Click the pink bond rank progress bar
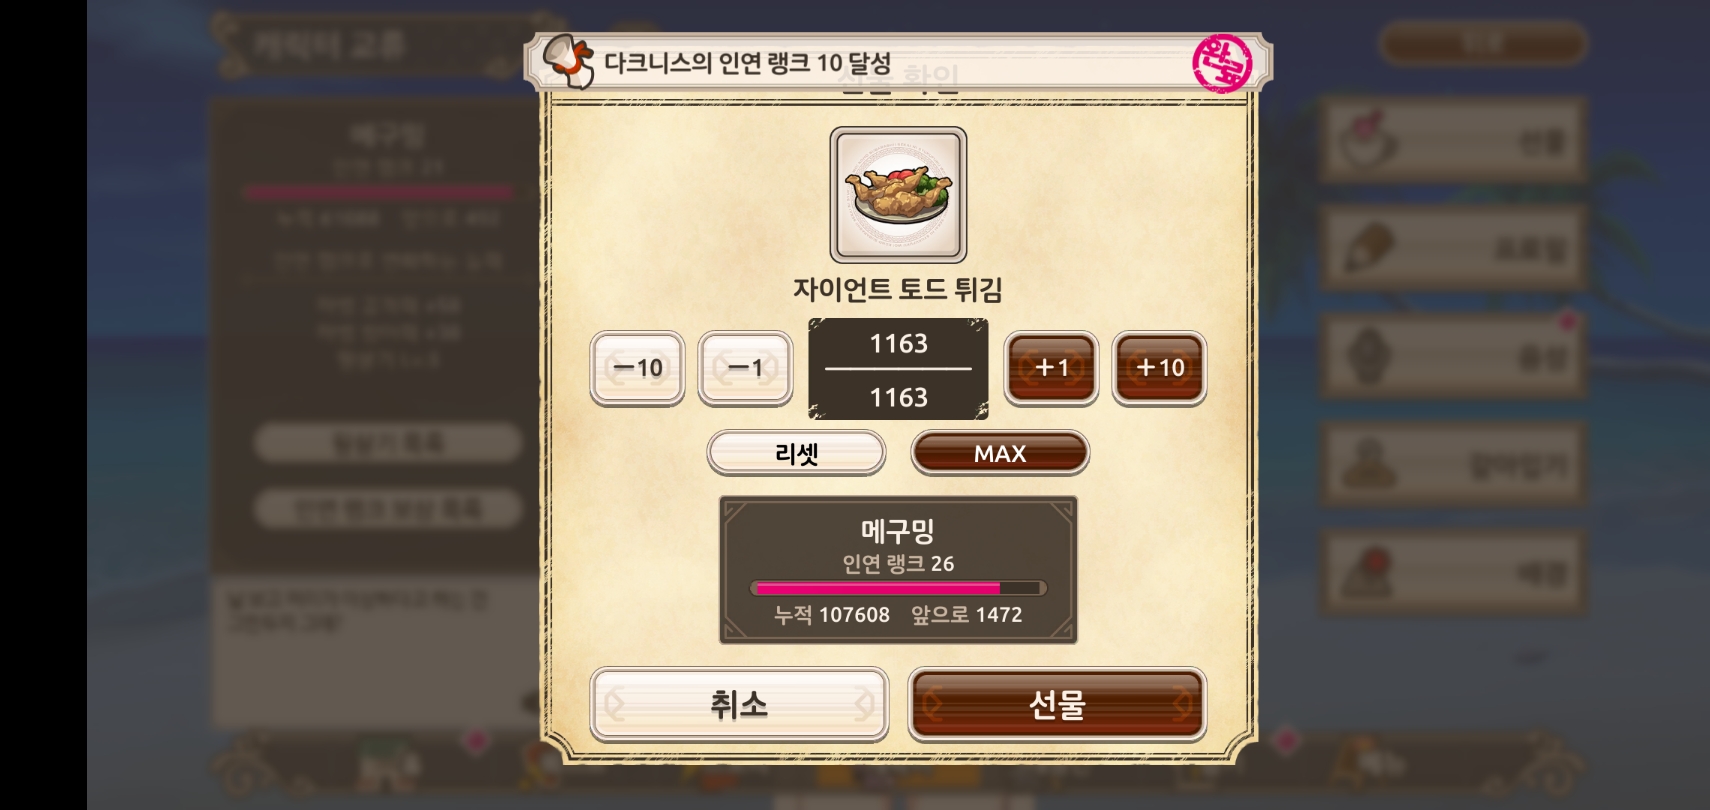The image size is (1710, 810). (x=898, y=588)
